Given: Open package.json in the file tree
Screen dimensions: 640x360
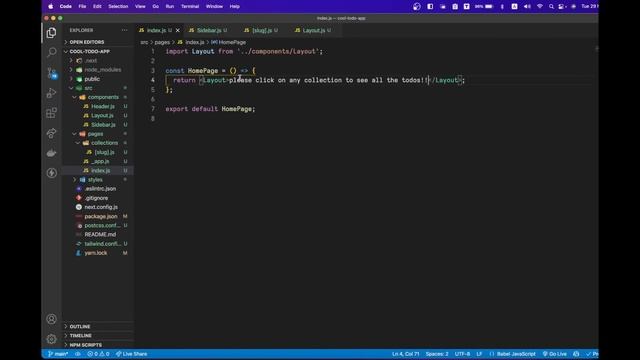Looking at the screenshot, I should [x=98, y=216].
